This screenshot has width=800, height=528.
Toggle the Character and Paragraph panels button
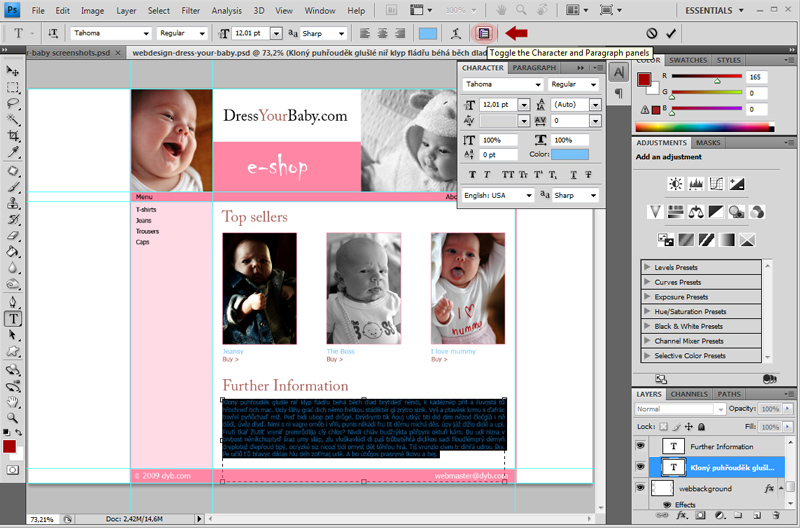[485, 33]
